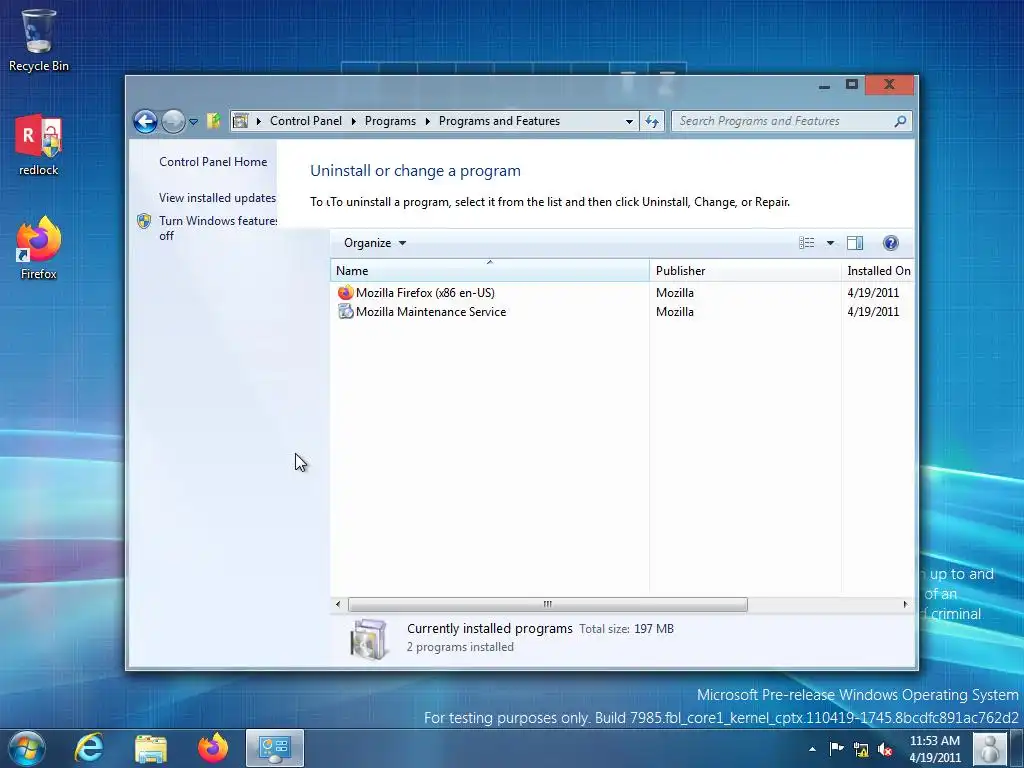Select Programs and Features breadcrumb segment
The height and width of the screenshot is (768, 1024).
499,121
